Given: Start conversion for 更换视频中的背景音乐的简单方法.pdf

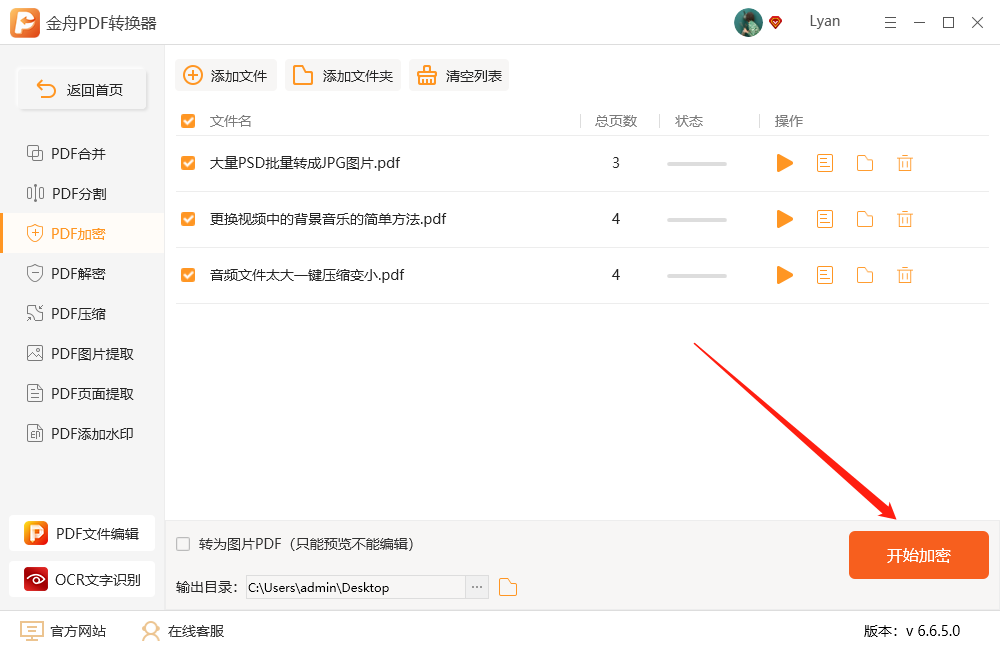Looking at the screenshot, I should coord(784,219).
